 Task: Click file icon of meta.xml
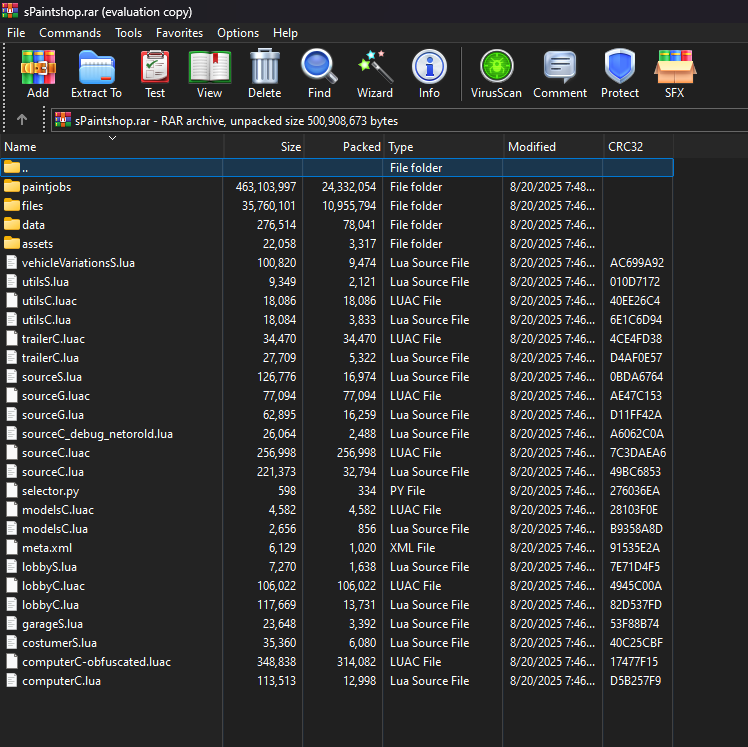[x=12, y=548]
